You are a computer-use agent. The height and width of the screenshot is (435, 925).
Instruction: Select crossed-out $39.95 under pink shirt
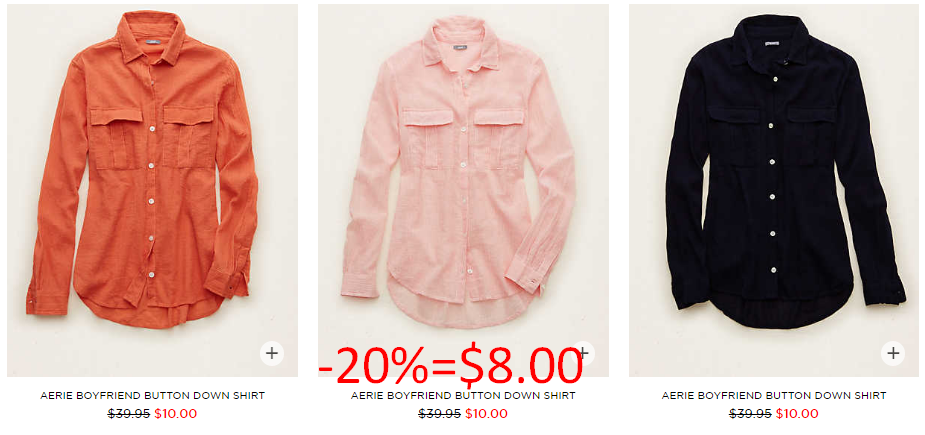[x=439, y=414]
